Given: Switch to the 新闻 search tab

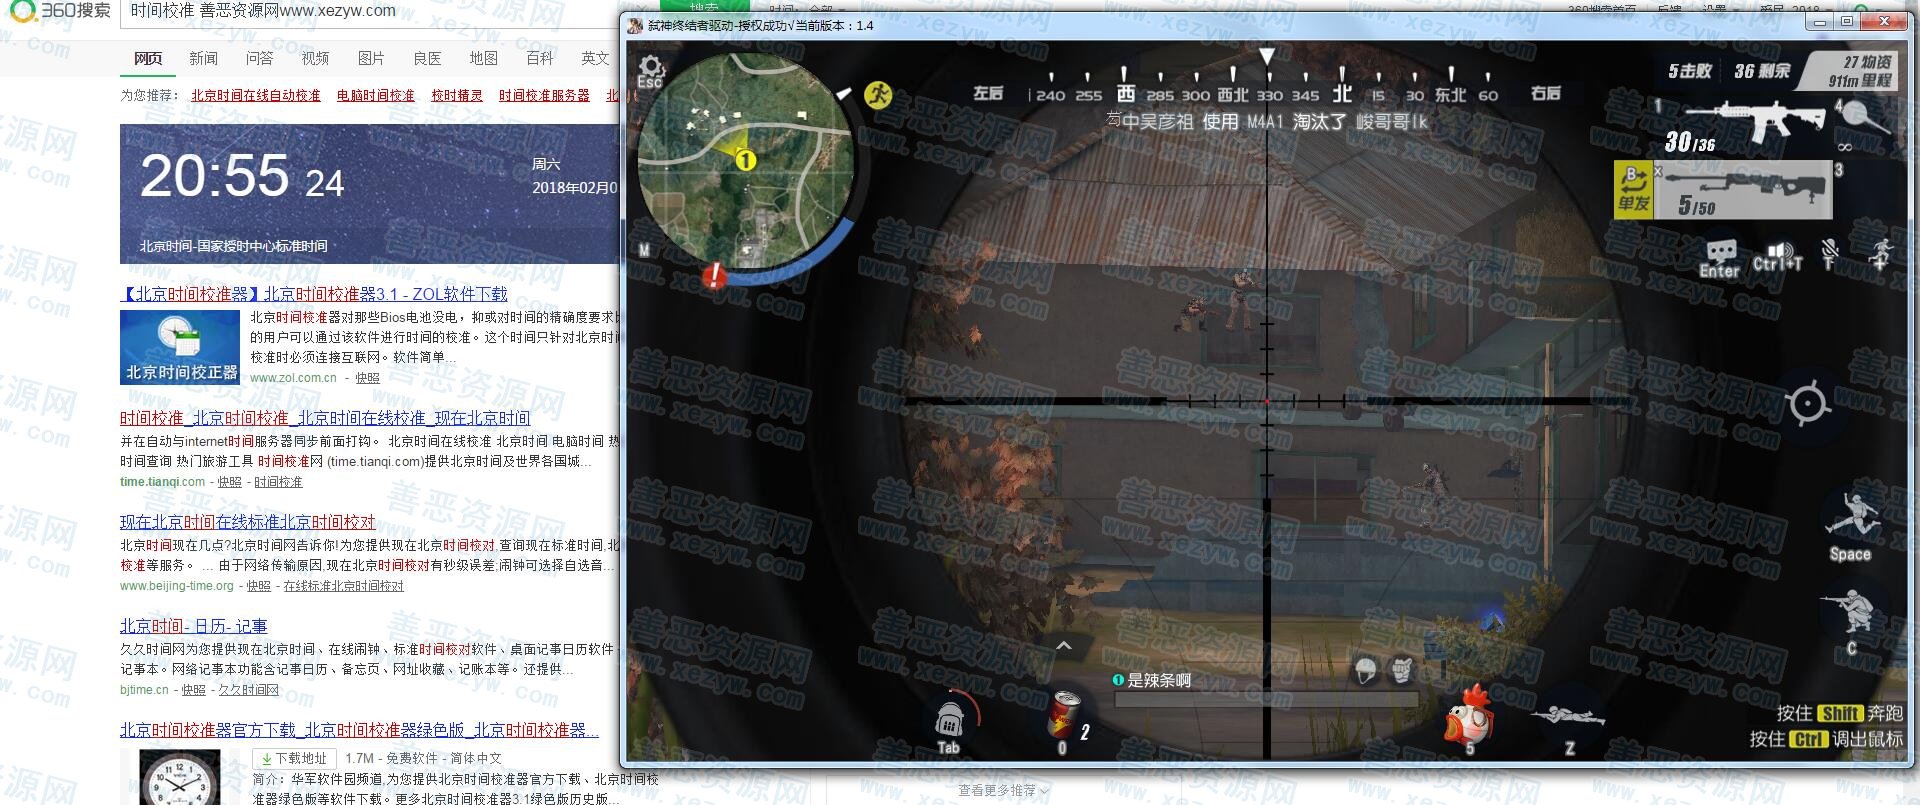Looking at the screenshot, I should point(203,59).
